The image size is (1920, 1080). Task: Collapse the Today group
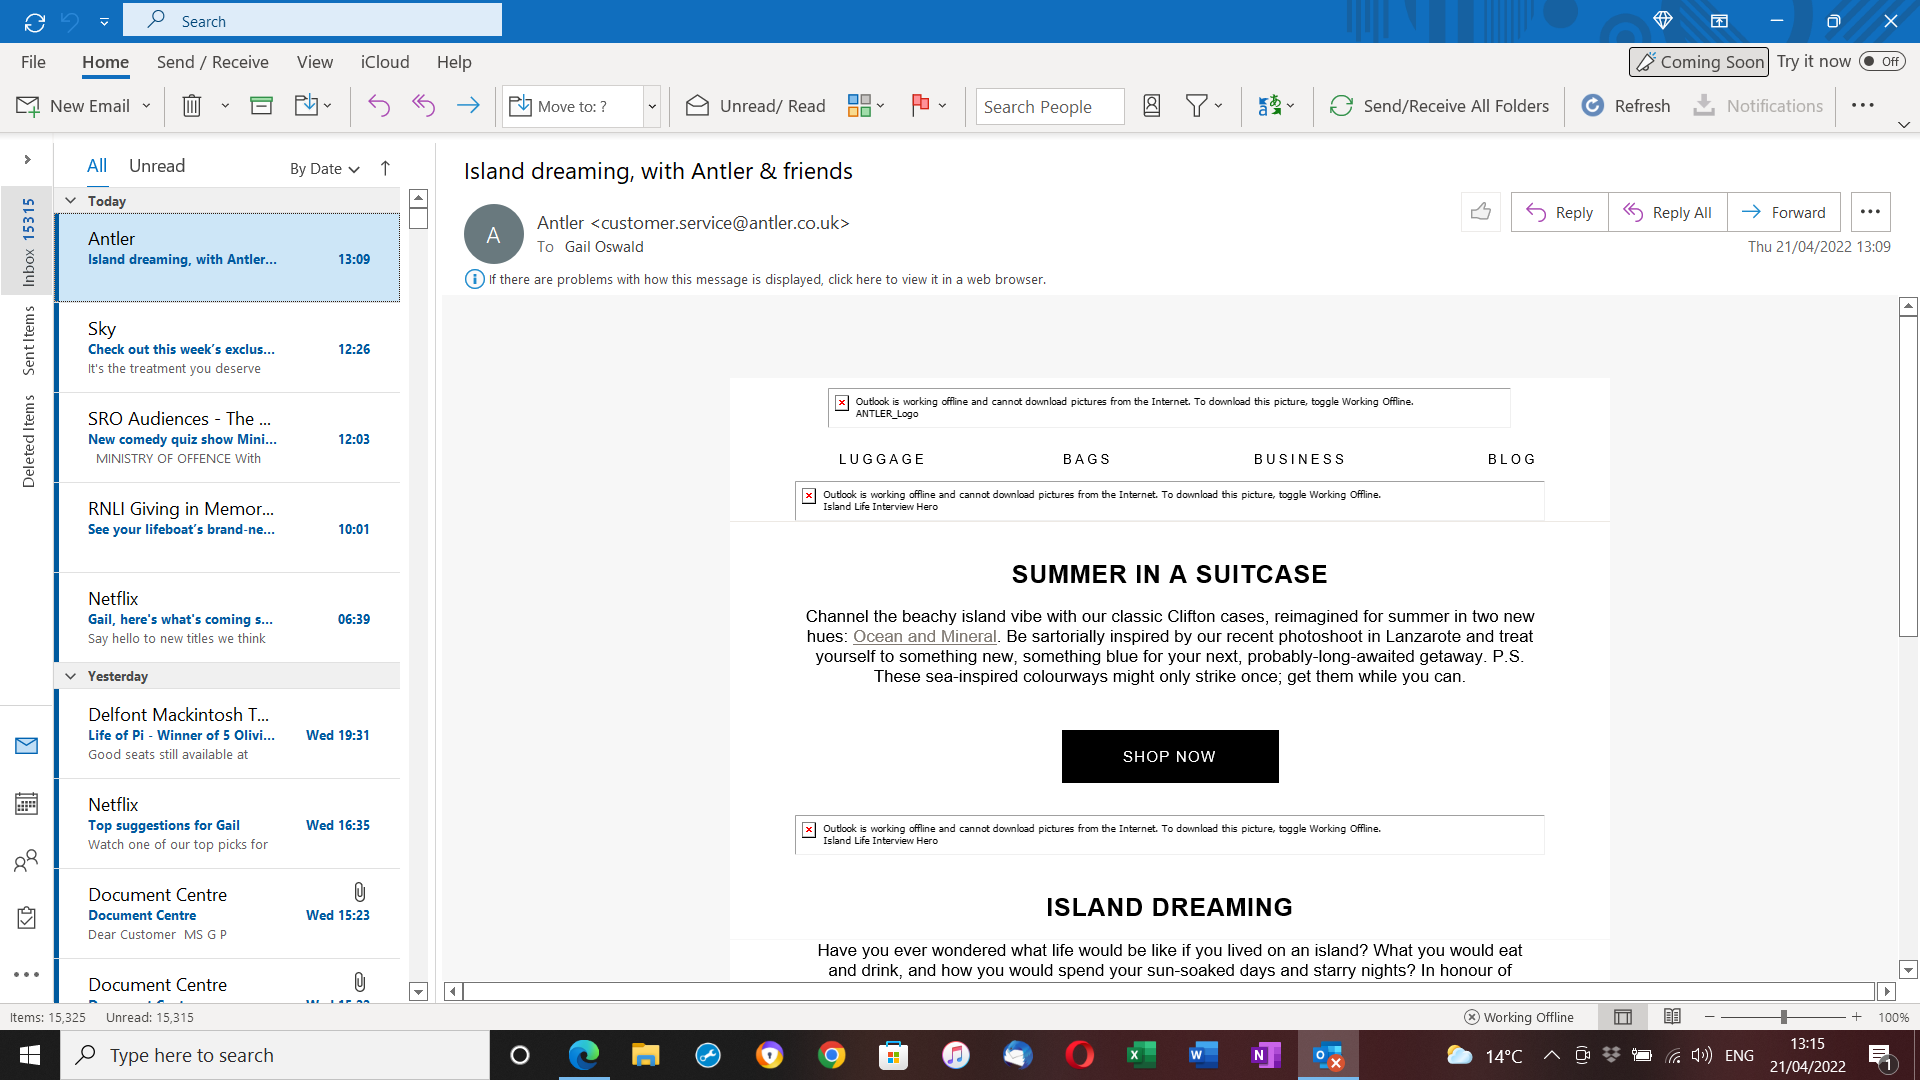pyautogui.click(x=71, y=201)
